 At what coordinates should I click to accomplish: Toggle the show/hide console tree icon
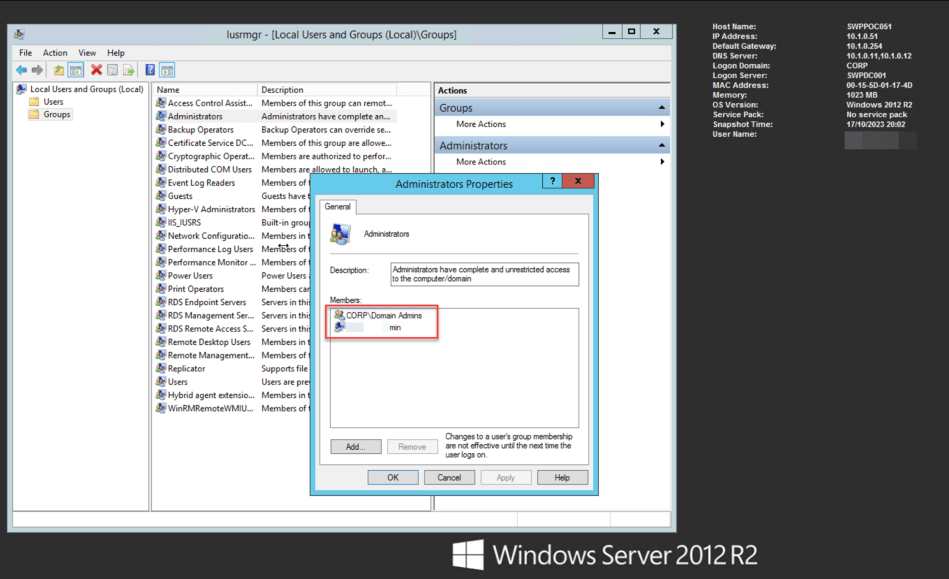pyautogui.click(x=76, y=70)
